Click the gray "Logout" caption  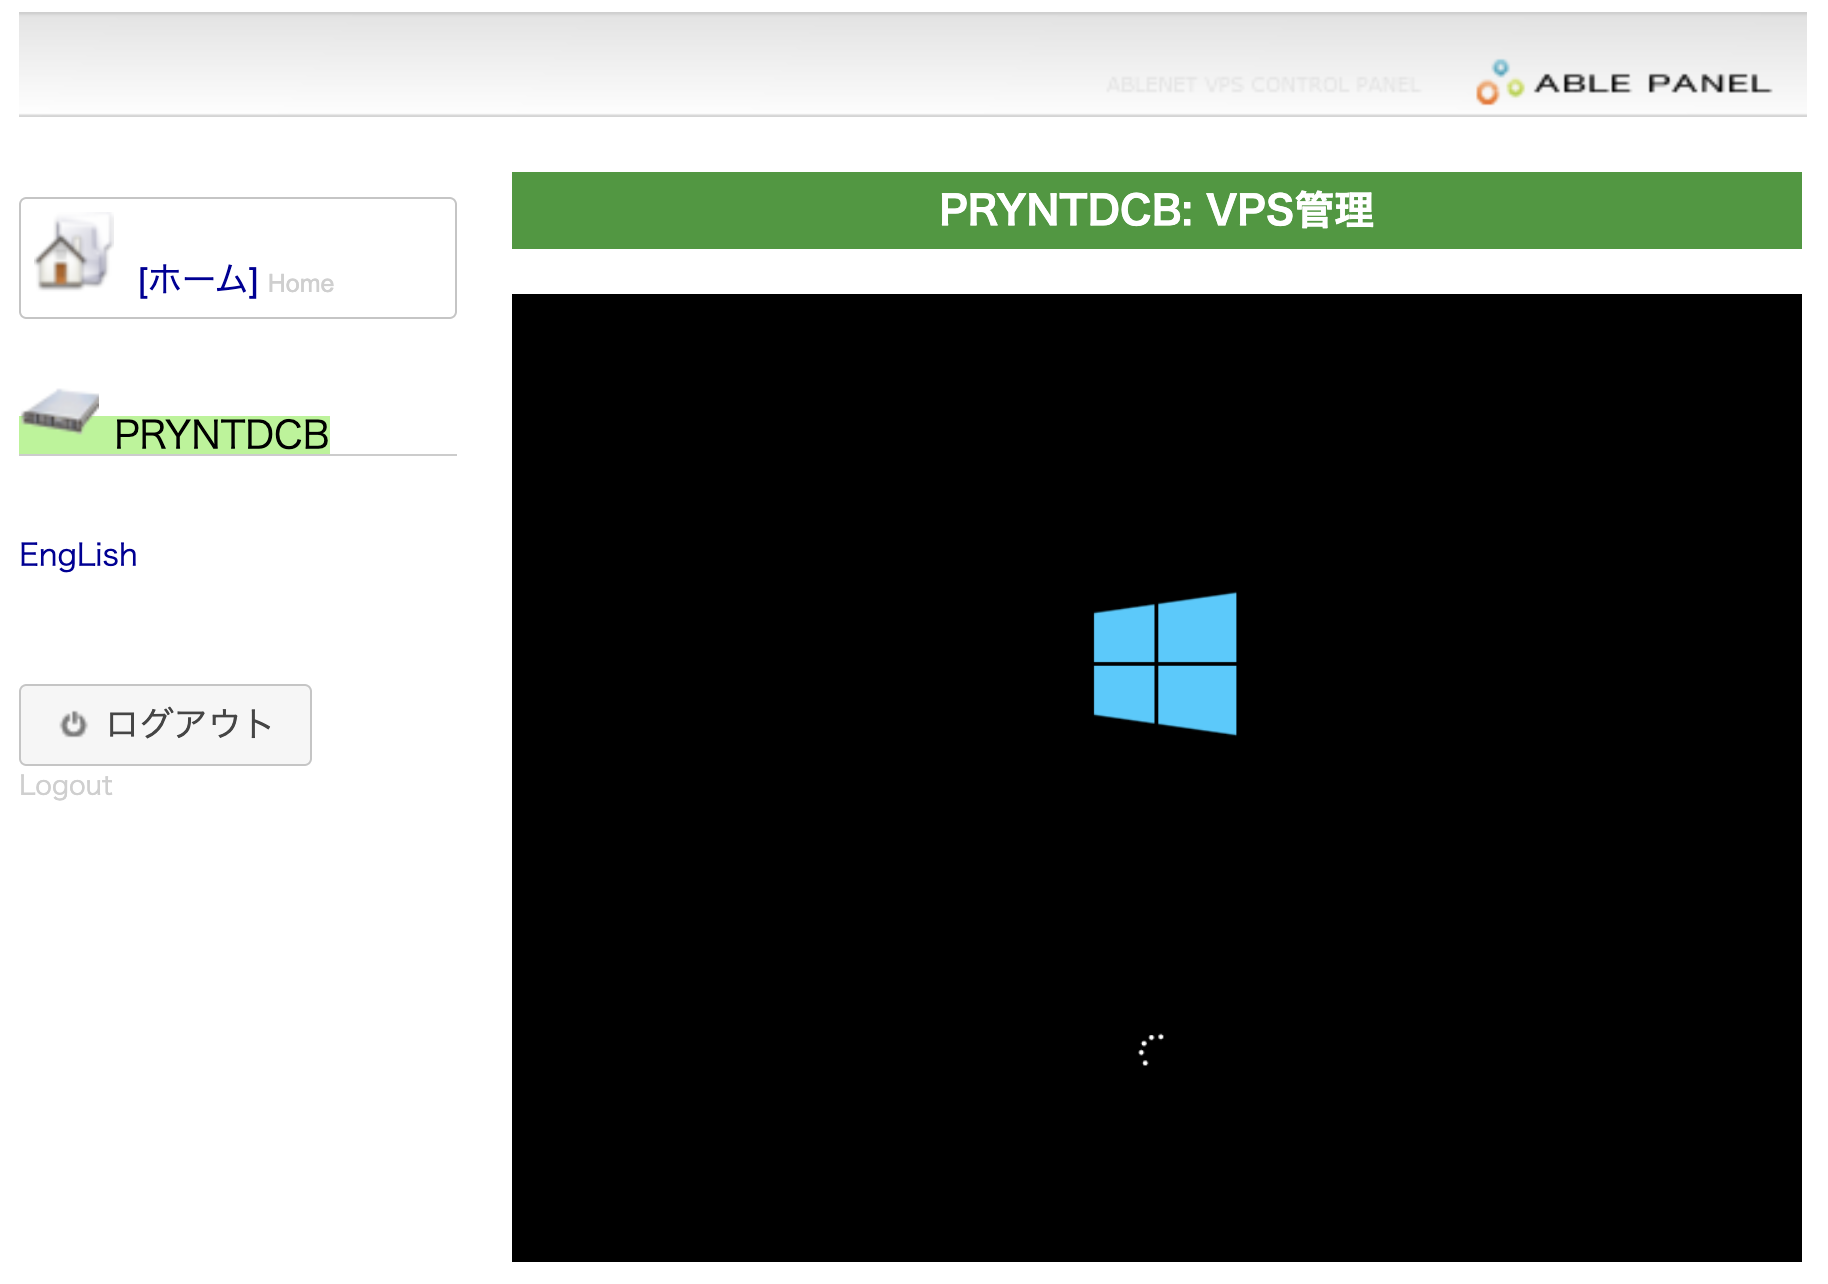point(66,786)
